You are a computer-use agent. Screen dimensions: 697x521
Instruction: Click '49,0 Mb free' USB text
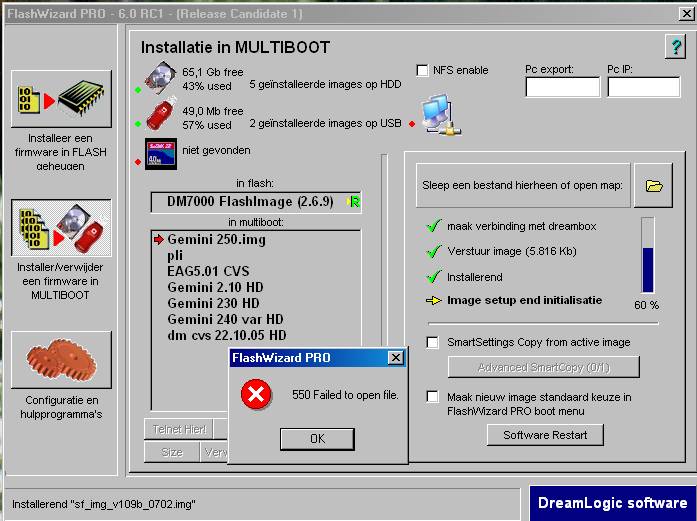coord(213,111)
